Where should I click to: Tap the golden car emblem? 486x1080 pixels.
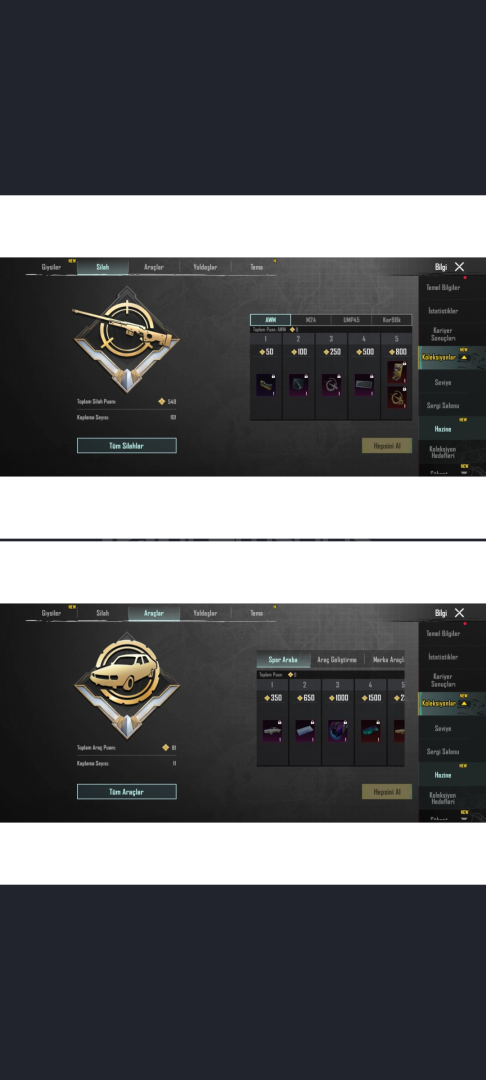[x=126, y=685]
